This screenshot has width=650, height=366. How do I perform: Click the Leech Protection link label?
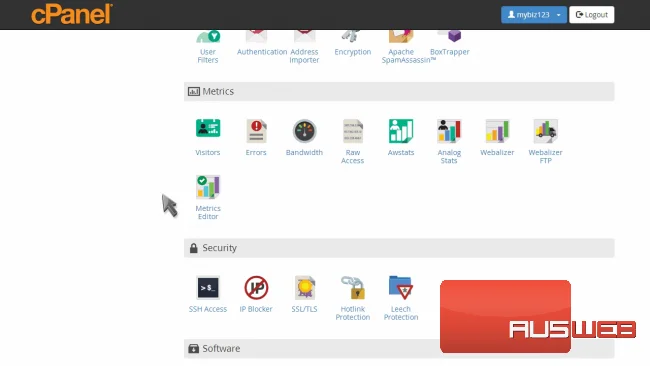tap(401, 313)
